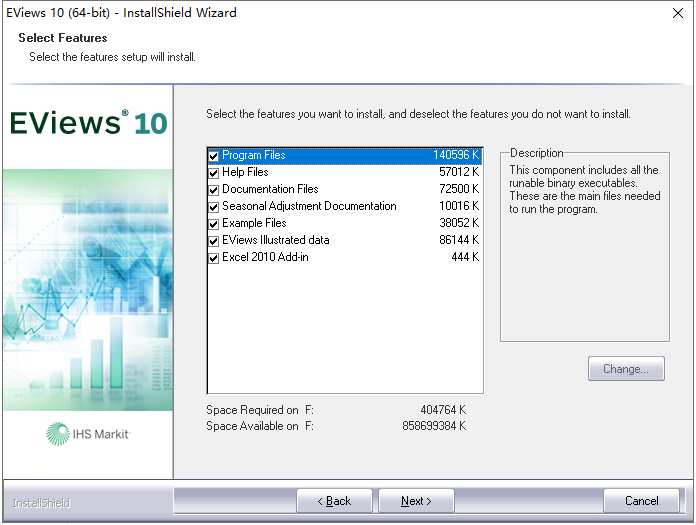Deselect the EViews Illustrated data checkbox
Image resolution: width=696 pixels, height=525 pixels.
point(214,241)
